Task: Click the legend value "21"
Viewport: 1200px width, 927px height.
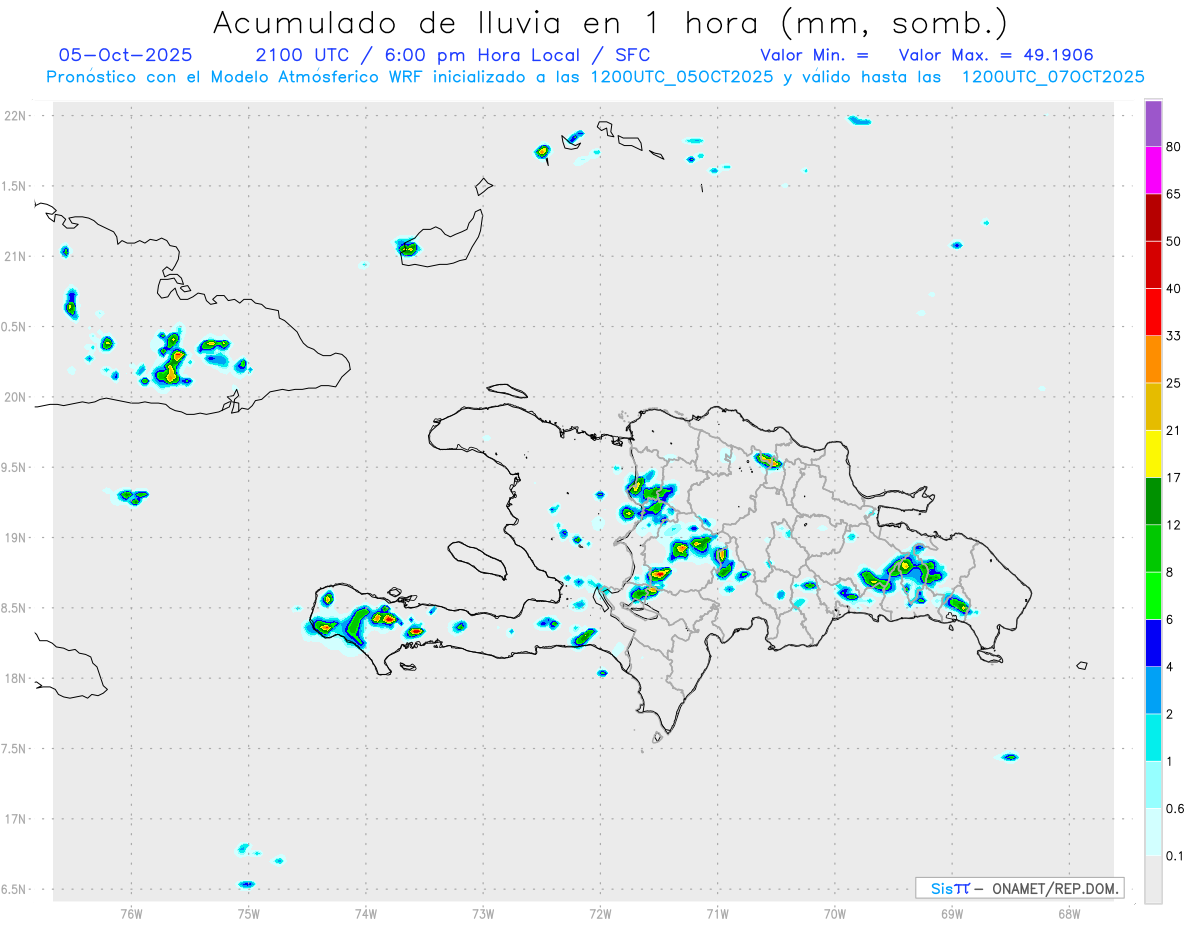Action: click(1174, 431)
